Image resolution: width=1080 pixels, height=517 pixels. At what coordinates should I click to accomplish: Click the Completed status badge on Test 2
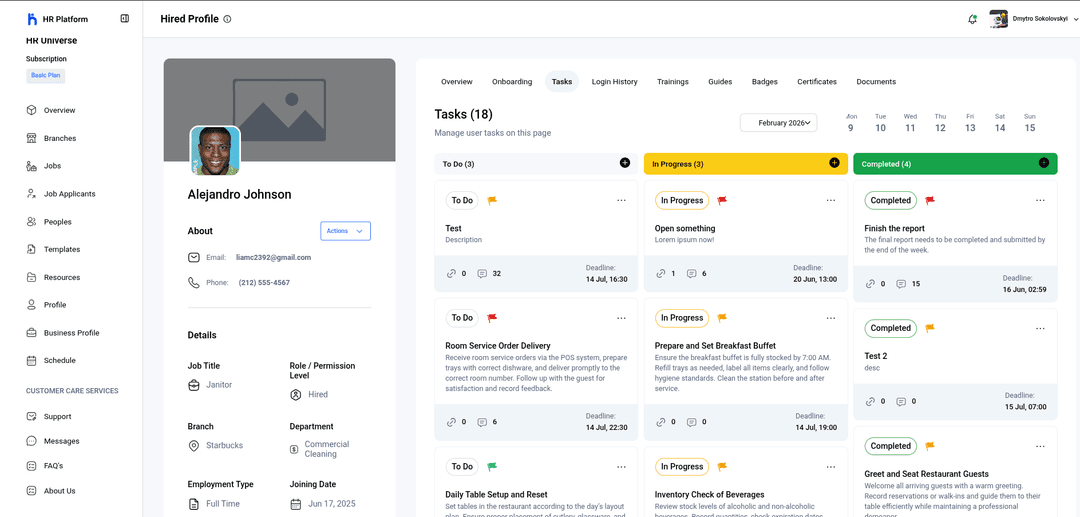pos(890,328)
